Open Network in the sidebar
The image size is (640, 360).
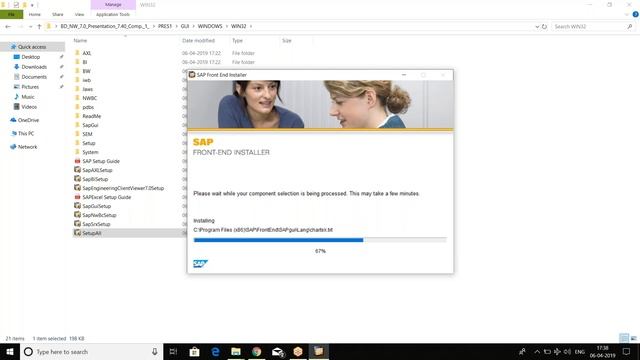coord(27,147)
